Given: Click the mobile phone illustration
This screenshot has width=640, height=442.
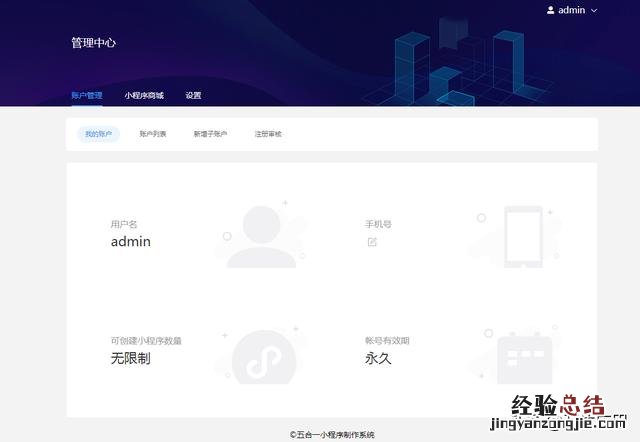Looking at the screenshot, I should click(523, 237).
